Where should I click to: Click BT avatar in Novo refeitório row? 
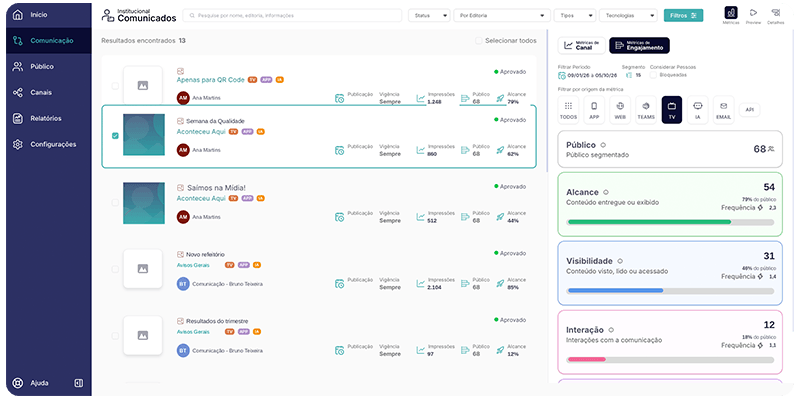[183, 284]
